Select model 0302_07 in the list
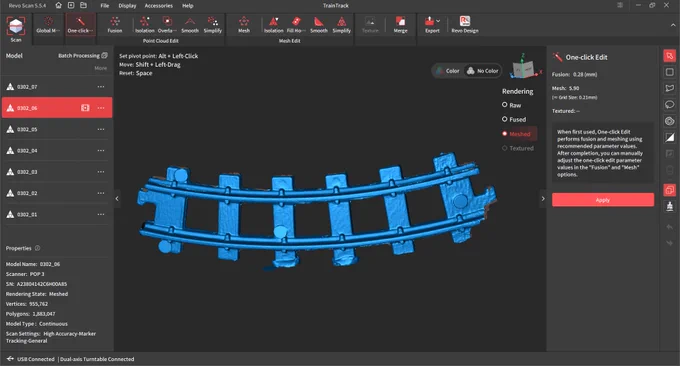Screen dimensions: 680x366 pos(57,87)
